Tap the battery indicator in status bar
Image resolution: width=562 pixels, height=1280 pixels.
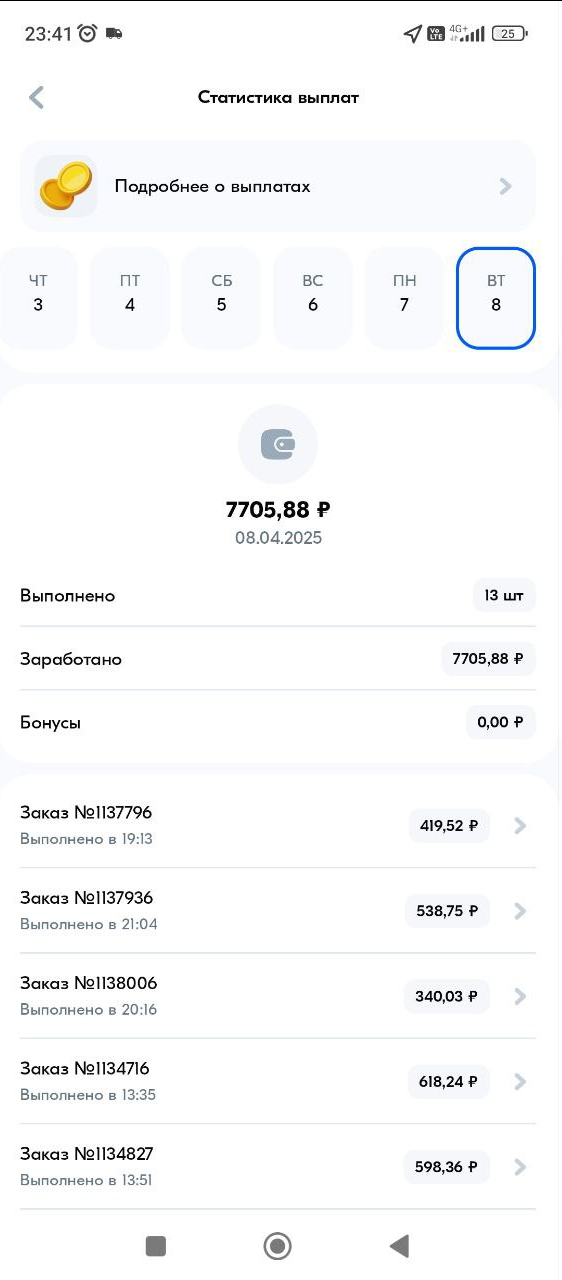coord(510,33)
